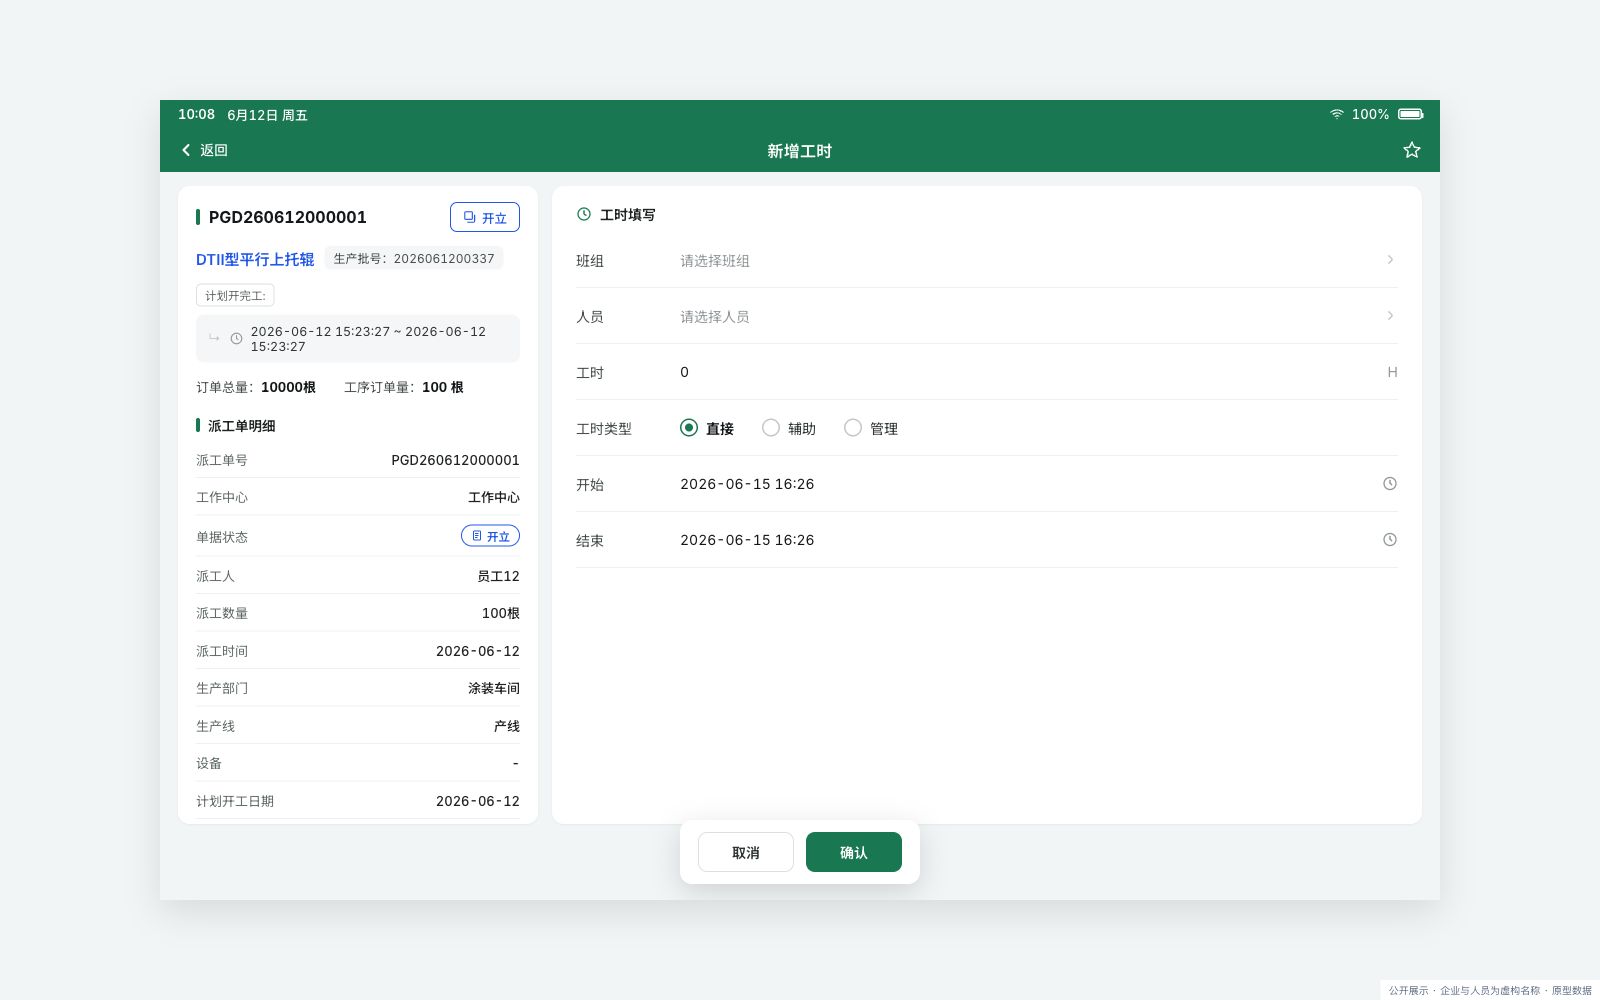
Task: Click the 计划开工日期 value 2026-06-12
Action: pyautogui.click(x=478, y=801)
